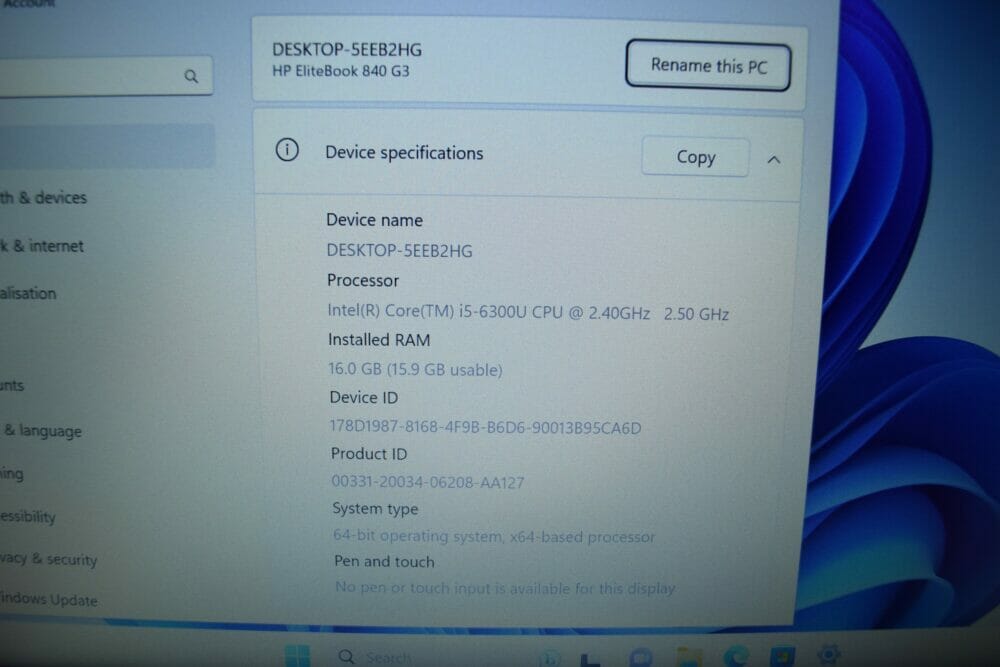Select the Product ID value 00331-20034-06208-AA127

tap(428, 482)
